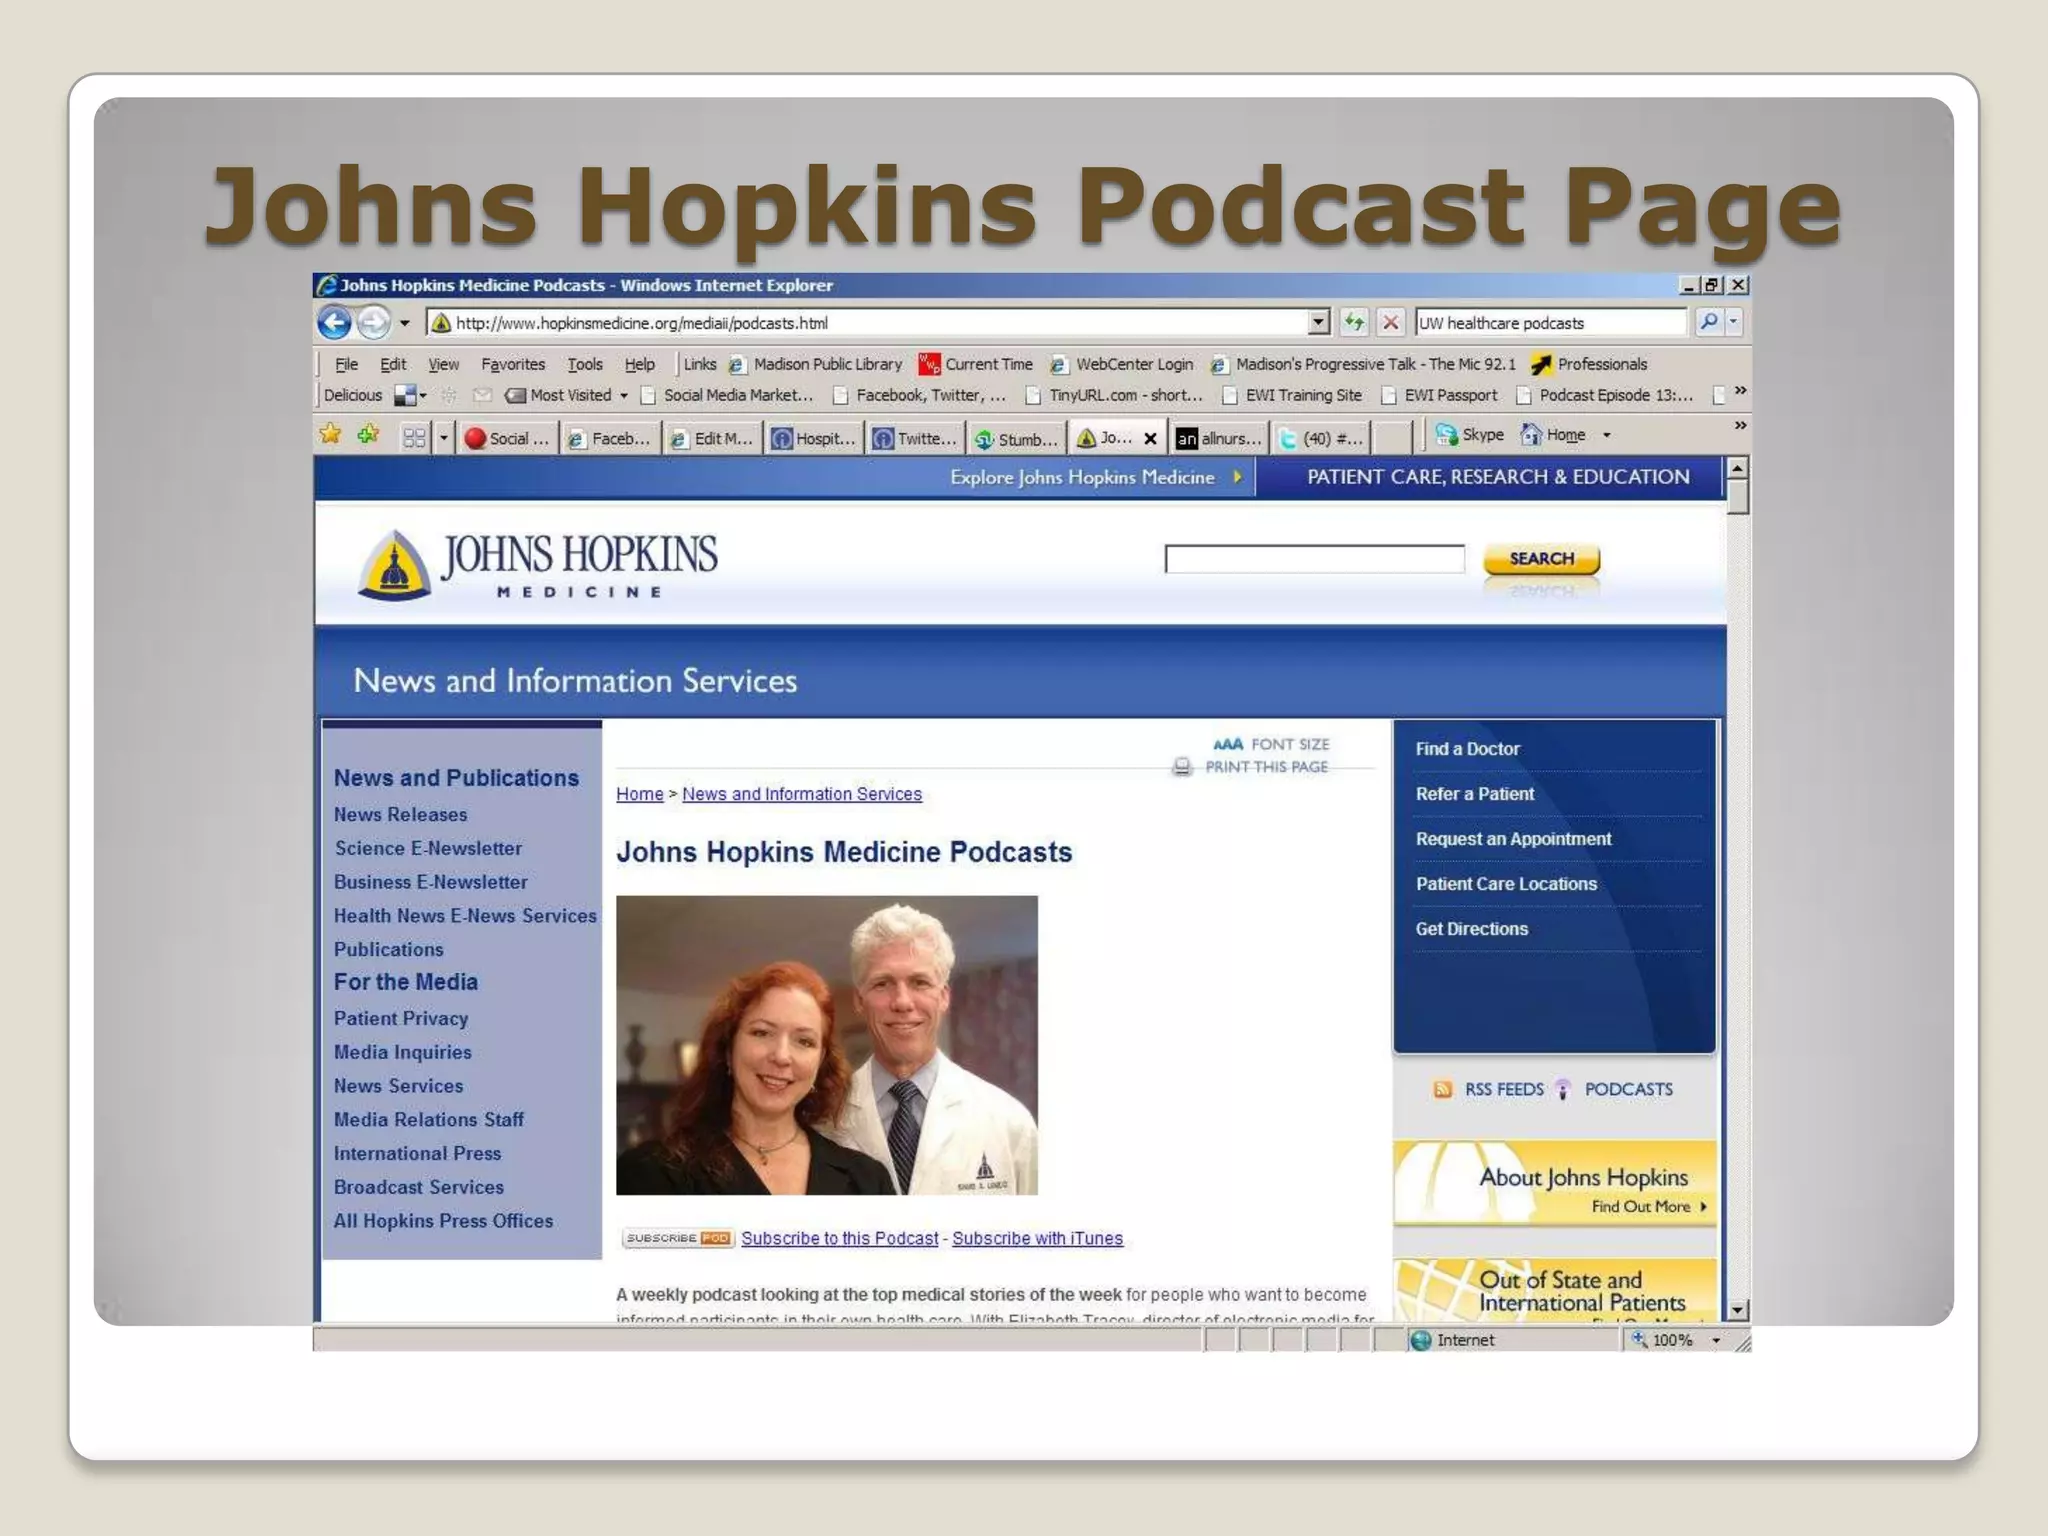Open the Favorites menu
The height and width of the screenshot is (1536, 2048).
(513, 364)
